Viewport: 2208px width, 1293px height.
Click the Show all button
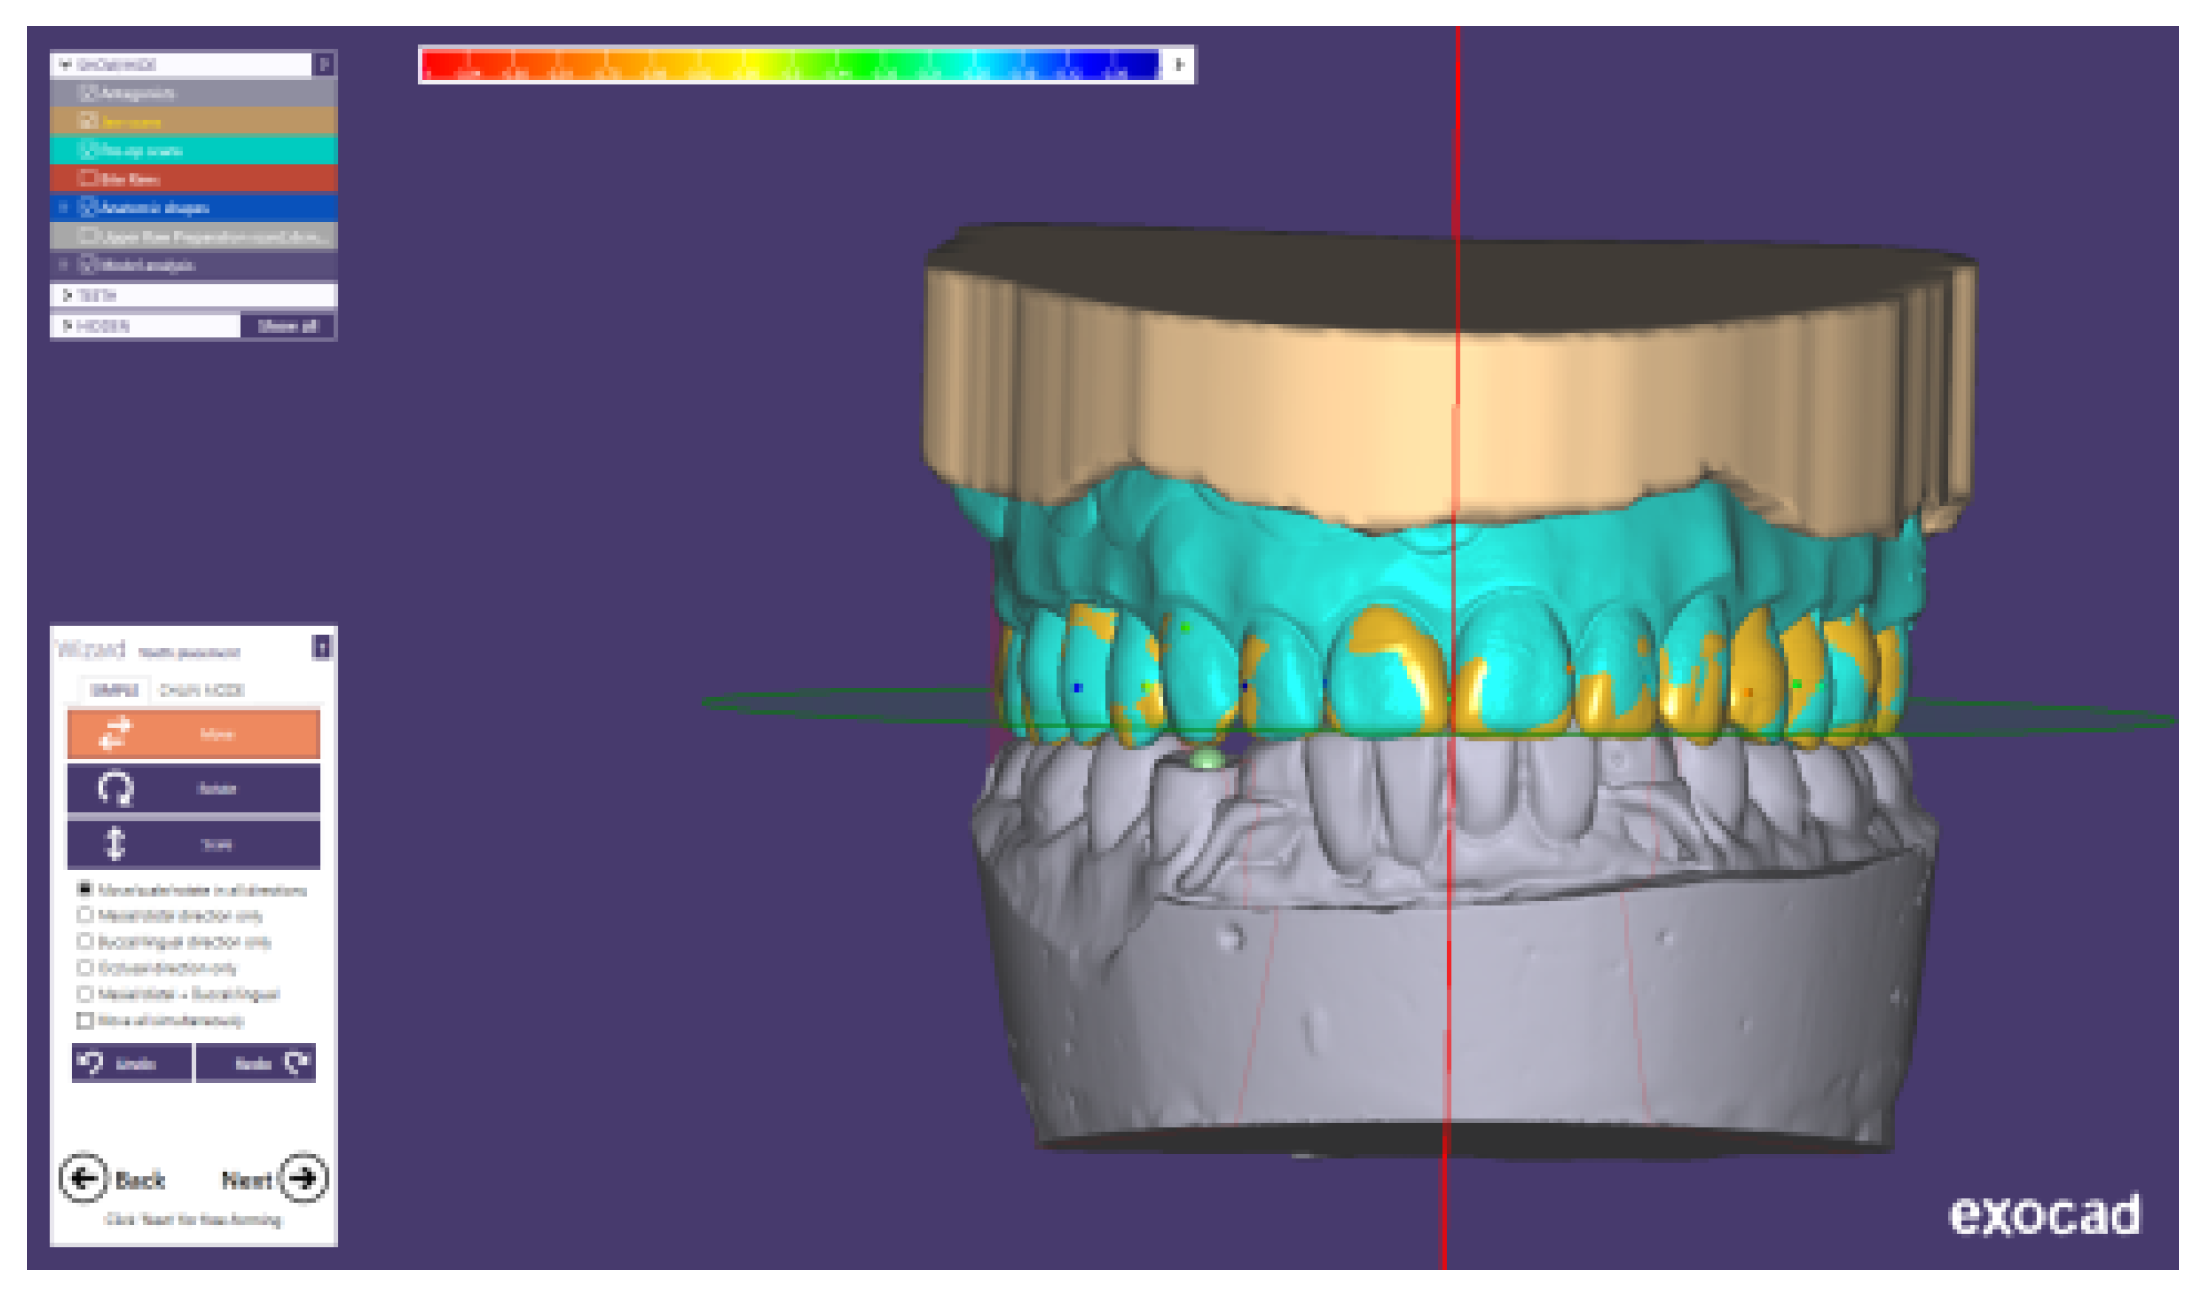[288, 326]
